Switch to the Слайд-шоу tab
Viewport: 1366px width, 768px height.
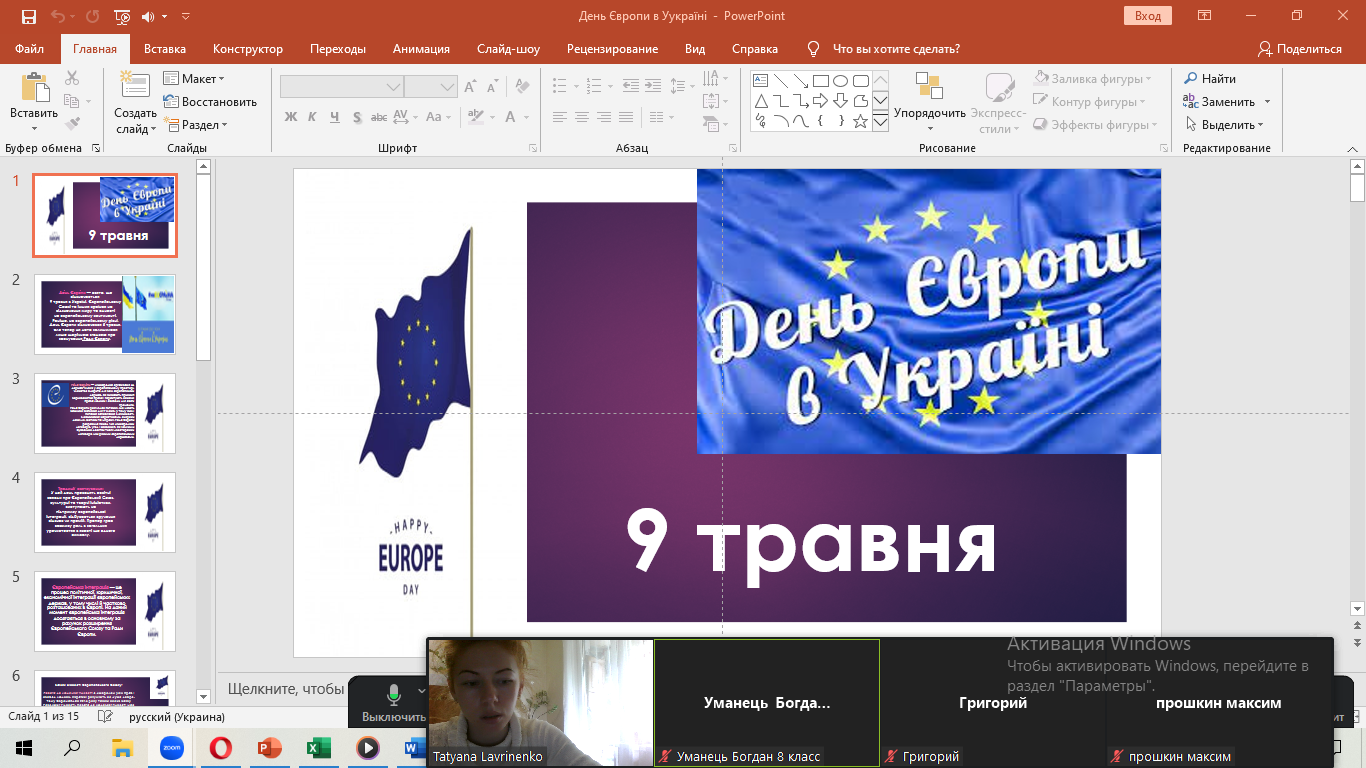[508, 48]
